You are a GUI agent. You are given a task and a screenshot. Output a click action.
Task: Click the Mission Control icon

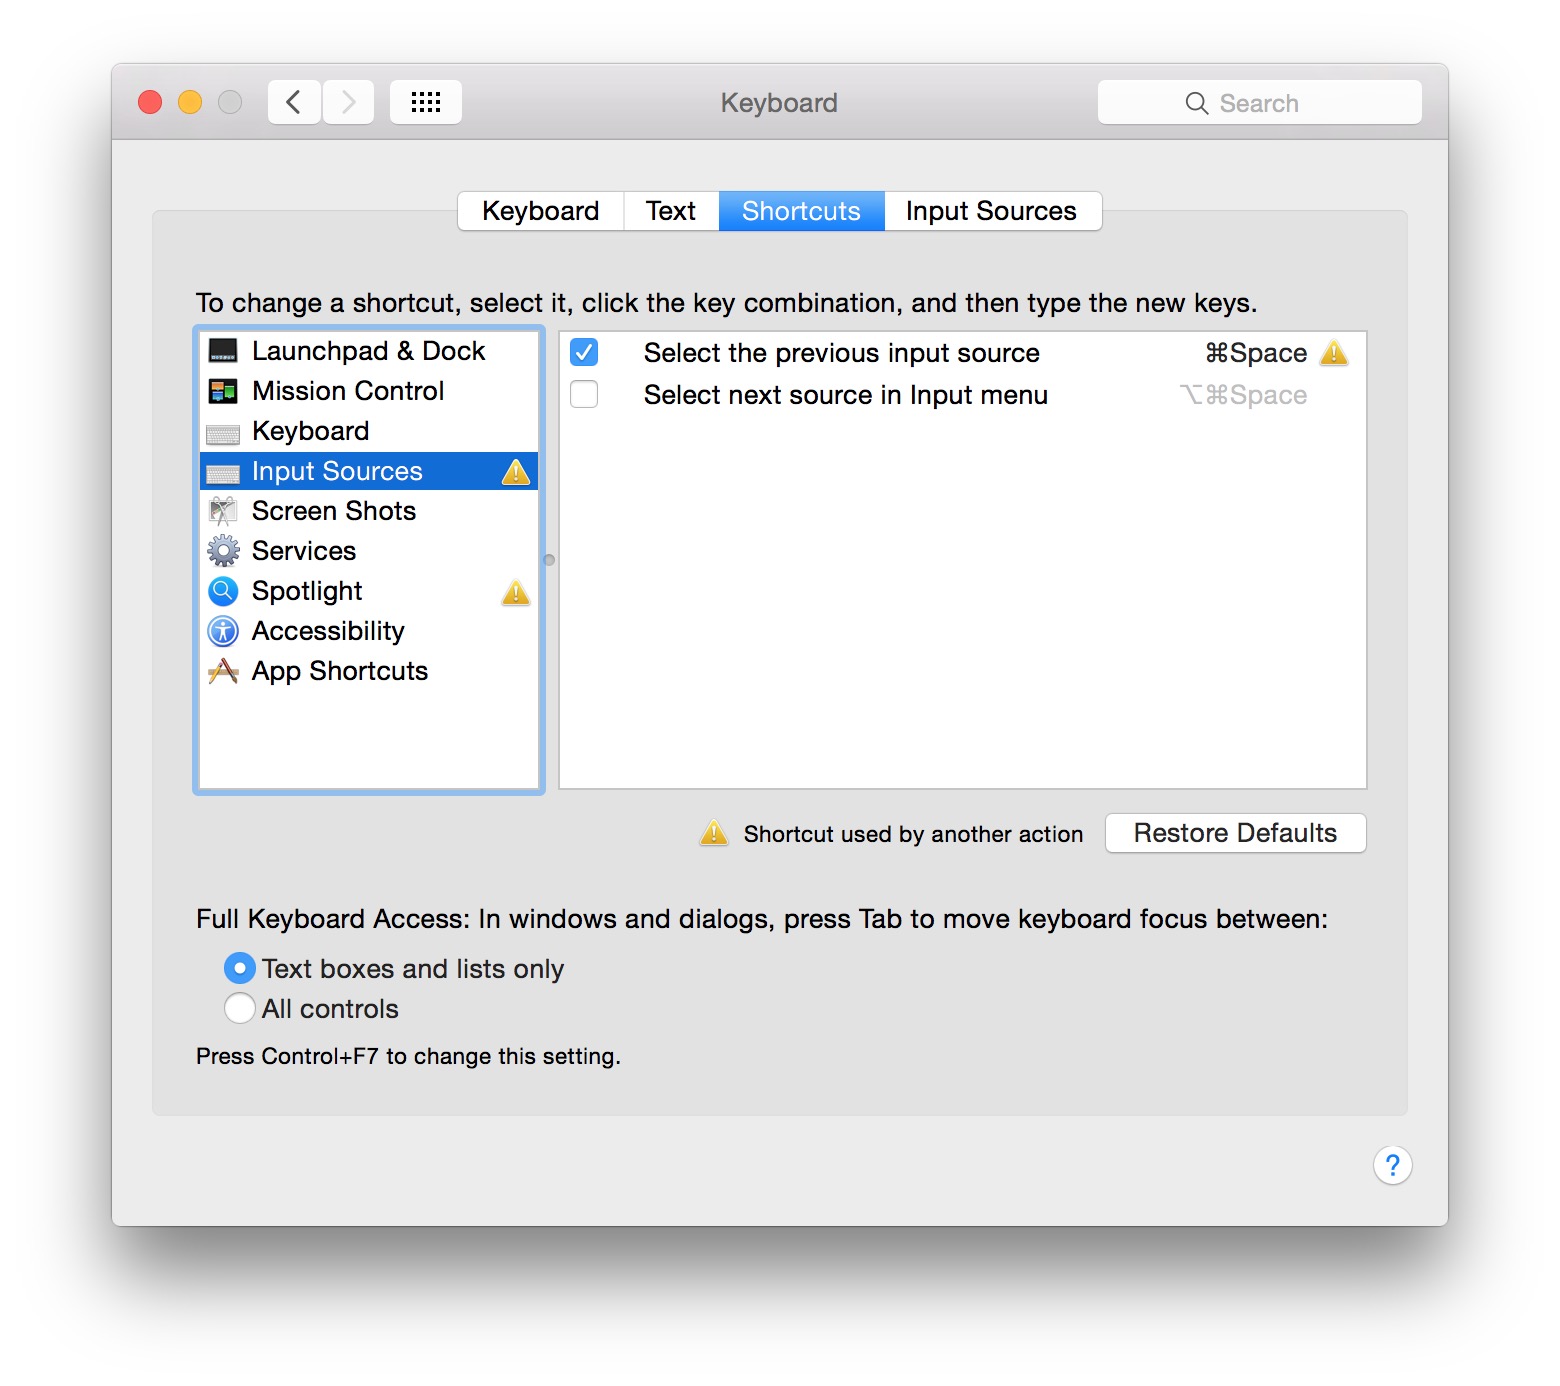tap(222, 391)
